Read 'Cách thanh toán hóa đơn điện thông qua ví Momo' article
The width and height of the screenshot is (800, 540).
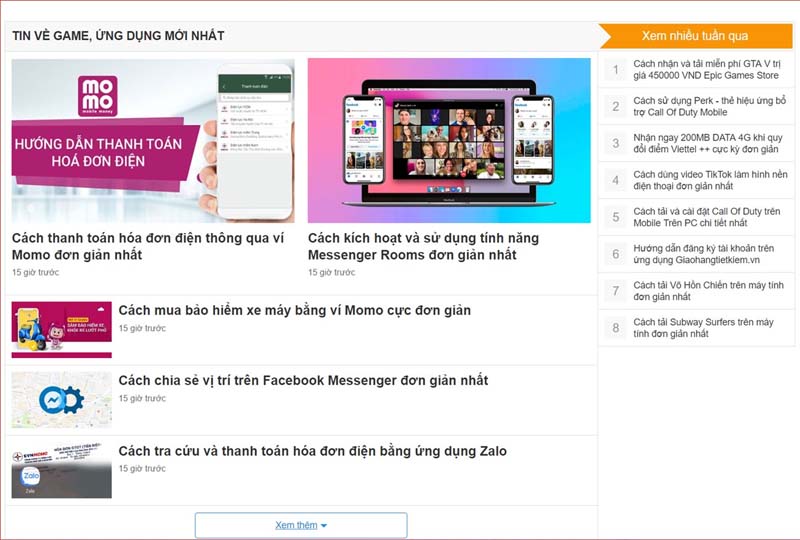pyautogui.click(x=148, y=246)
